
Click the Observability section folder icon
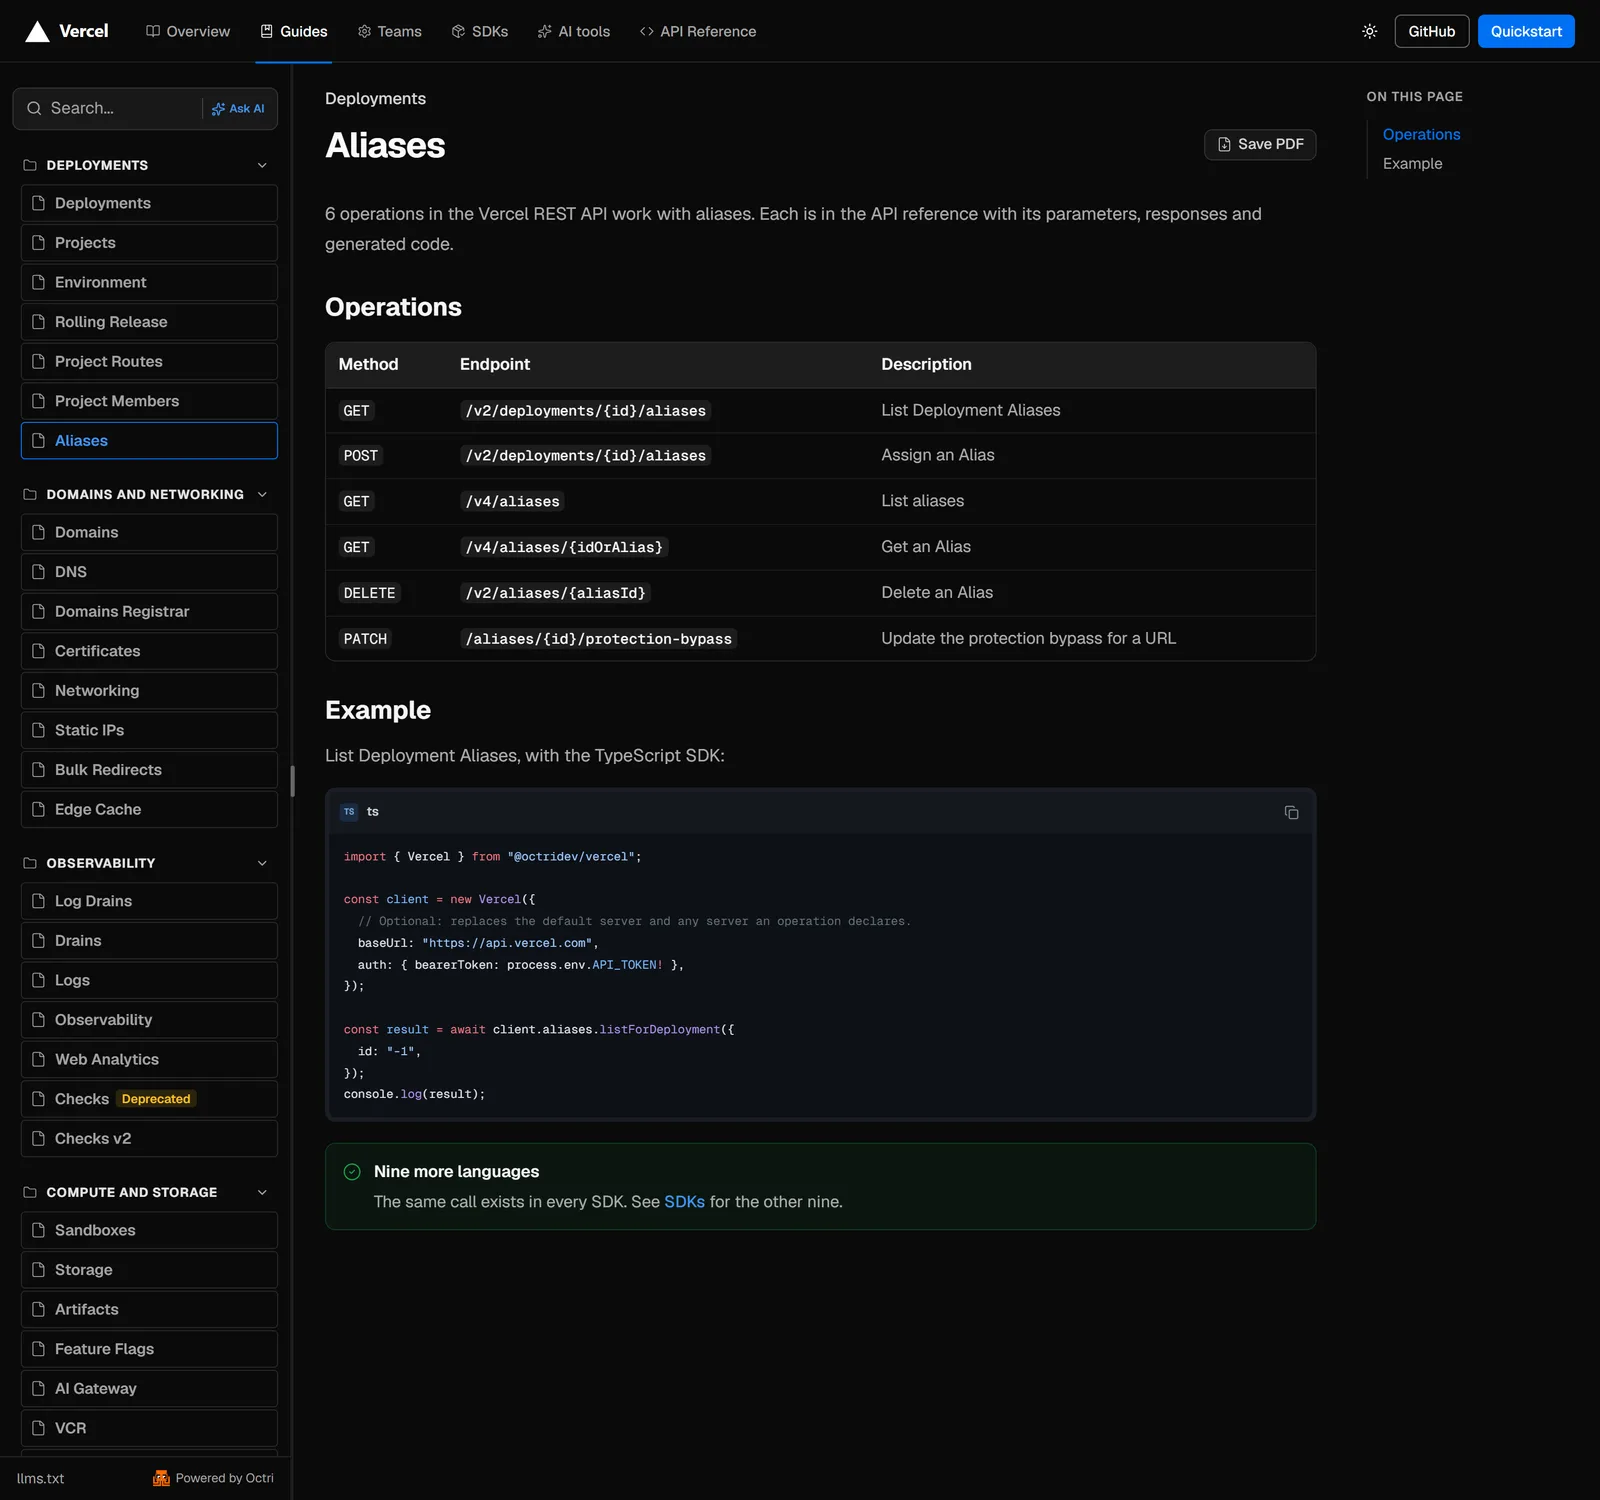coord(30,863)
